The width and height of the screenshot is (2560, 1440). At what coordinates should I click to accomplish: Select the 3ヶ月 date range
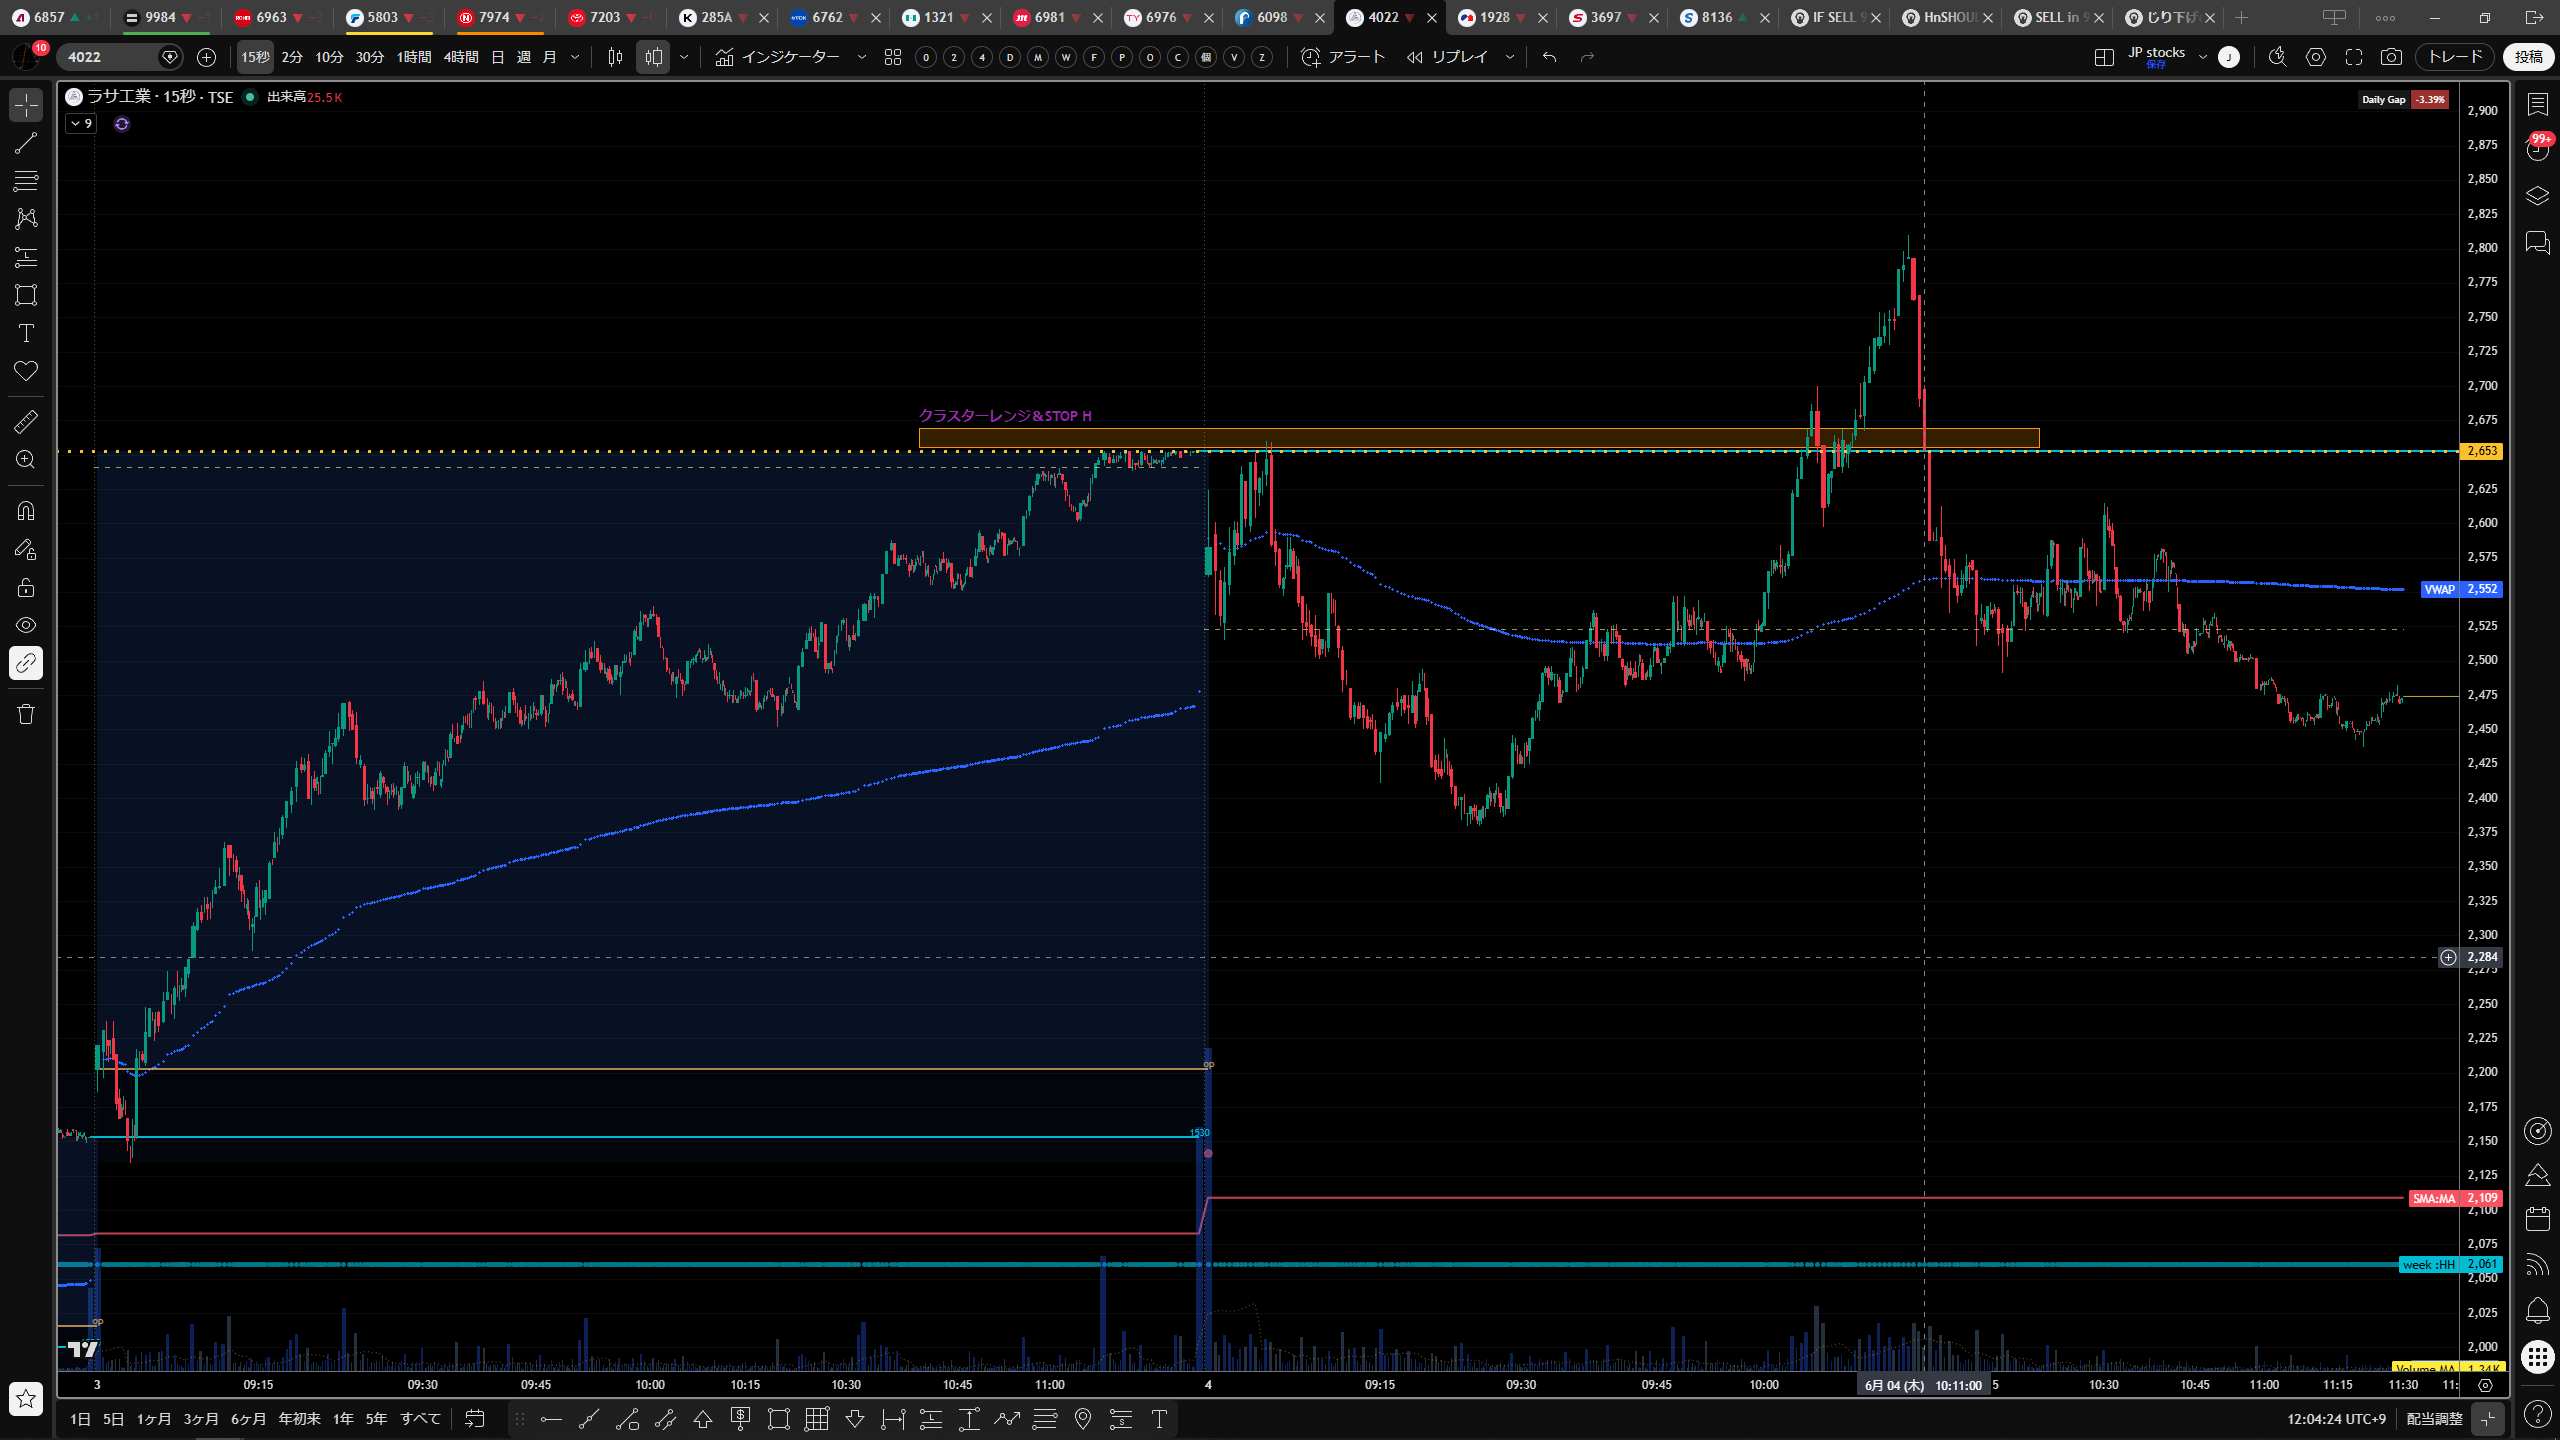click(x=201, y=1419)
